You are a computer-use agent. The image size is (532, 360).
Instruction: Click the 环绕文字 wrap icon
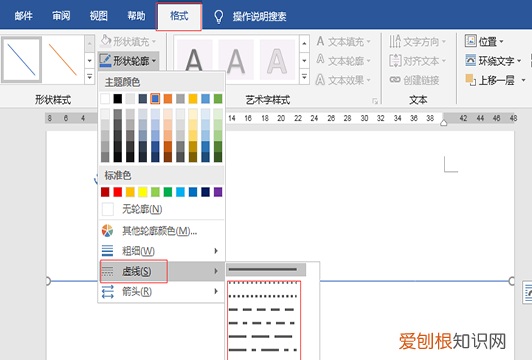click(x=471, y=60)
